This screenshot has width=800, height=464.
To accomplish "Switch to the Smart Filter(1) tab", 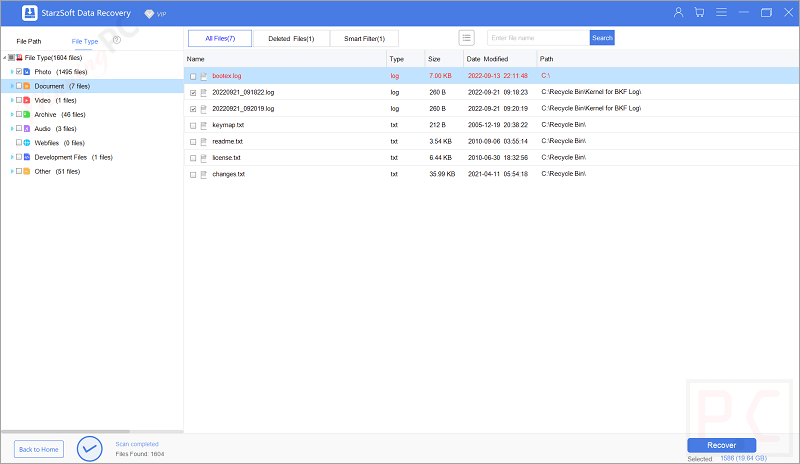I will tap(364, 38).
